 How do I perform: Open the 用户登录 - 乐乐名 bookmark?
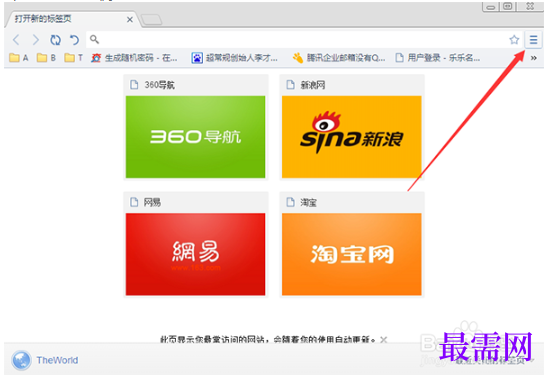[437, 58]
